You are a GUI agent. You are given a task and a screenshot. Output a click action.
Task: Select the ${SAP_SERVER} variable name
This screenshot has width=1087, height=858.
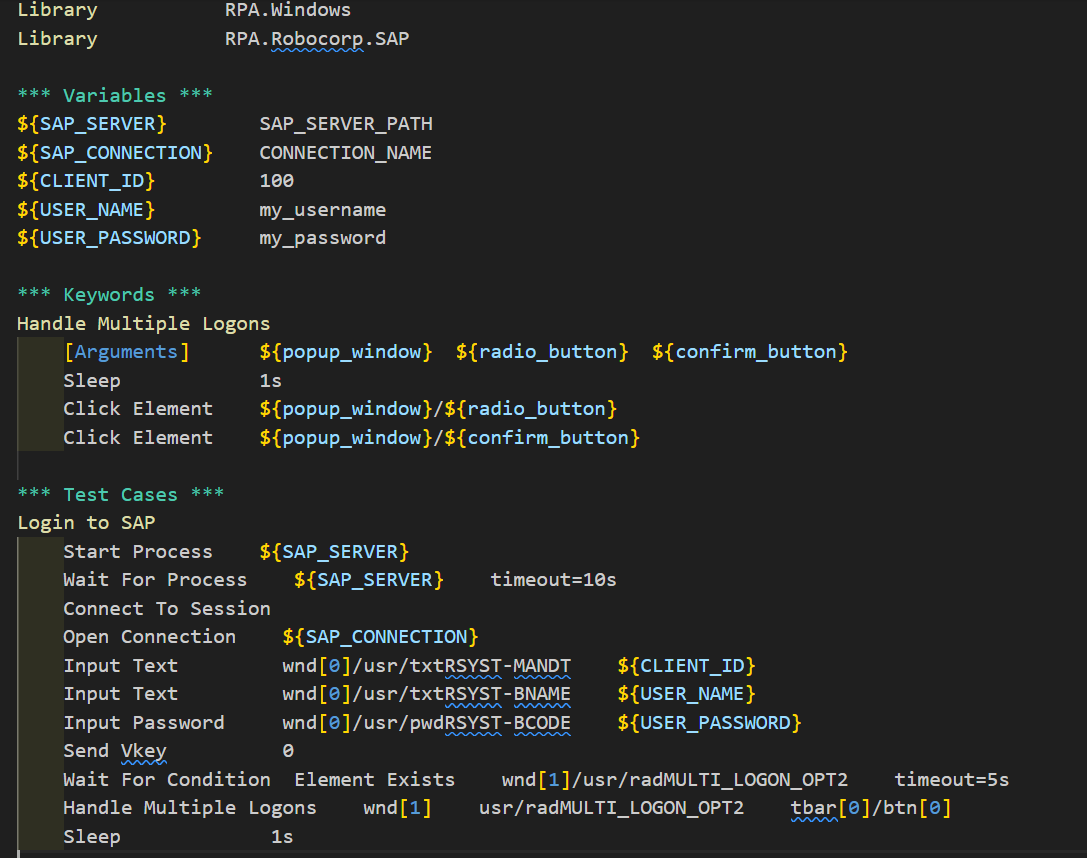[90, 123]
